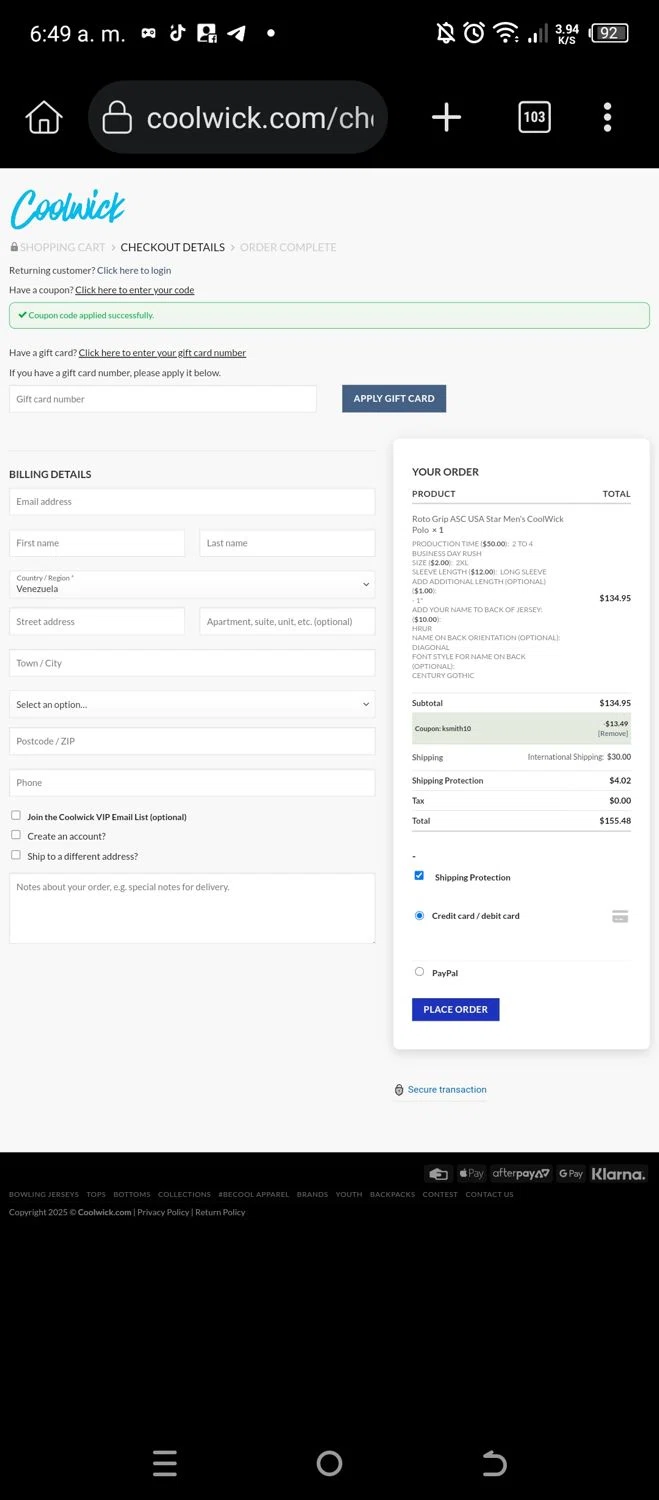659x1500 pixels.
Task: Tap the Wi-Fi status icon
Action: [506, 33]
